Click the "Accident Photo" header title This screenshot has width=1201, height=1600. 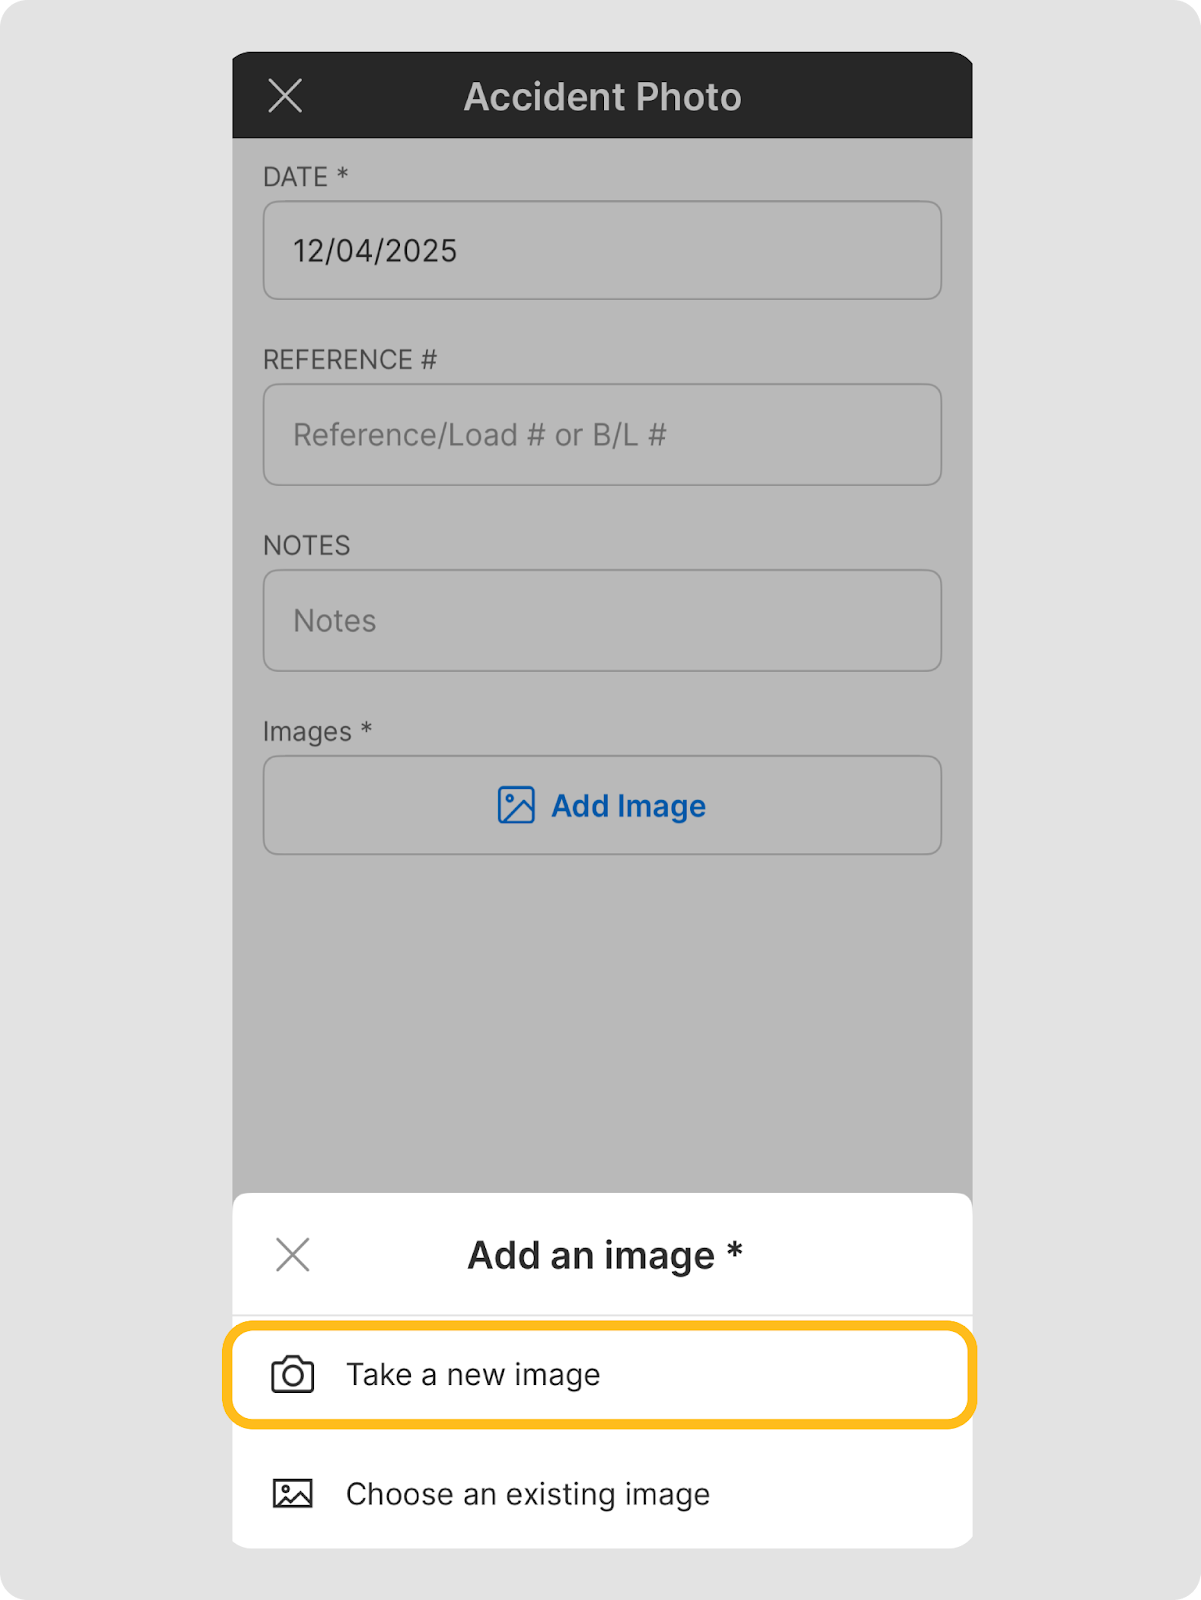602,97
